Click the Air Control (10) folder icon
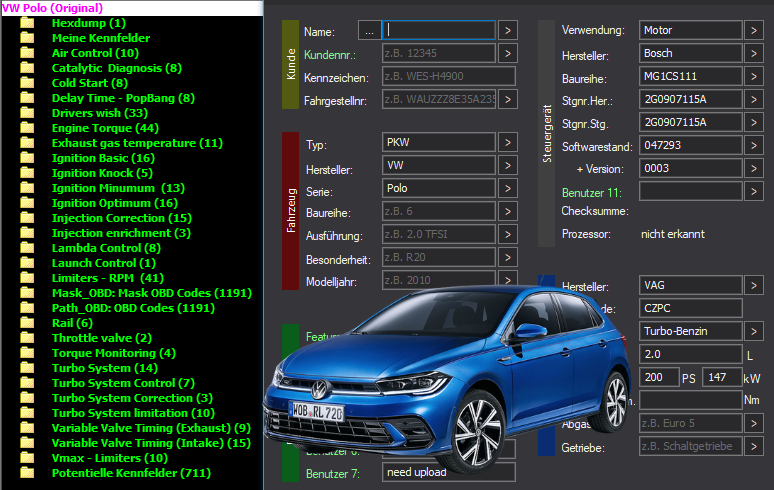The width and height of the screenshot is (774, 490). tap(27, 53)
